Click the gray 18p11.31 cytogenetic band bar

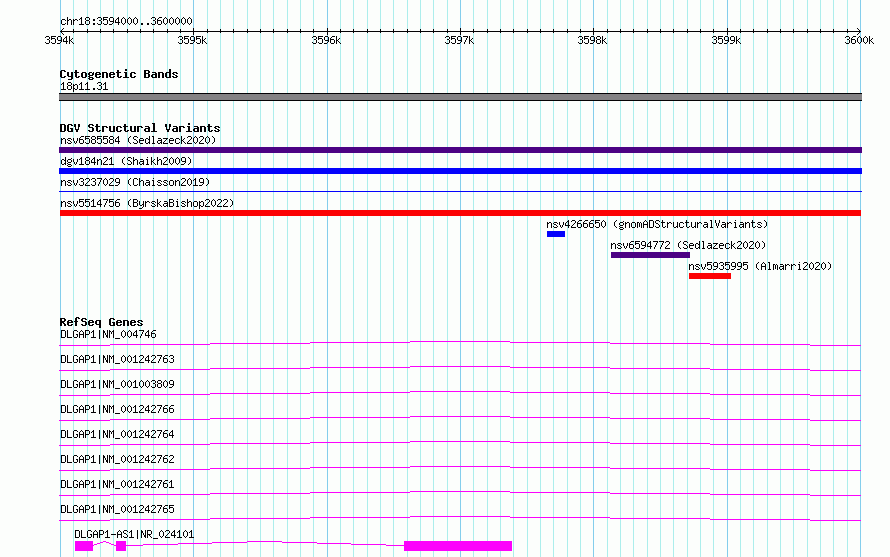click(460, 97)
